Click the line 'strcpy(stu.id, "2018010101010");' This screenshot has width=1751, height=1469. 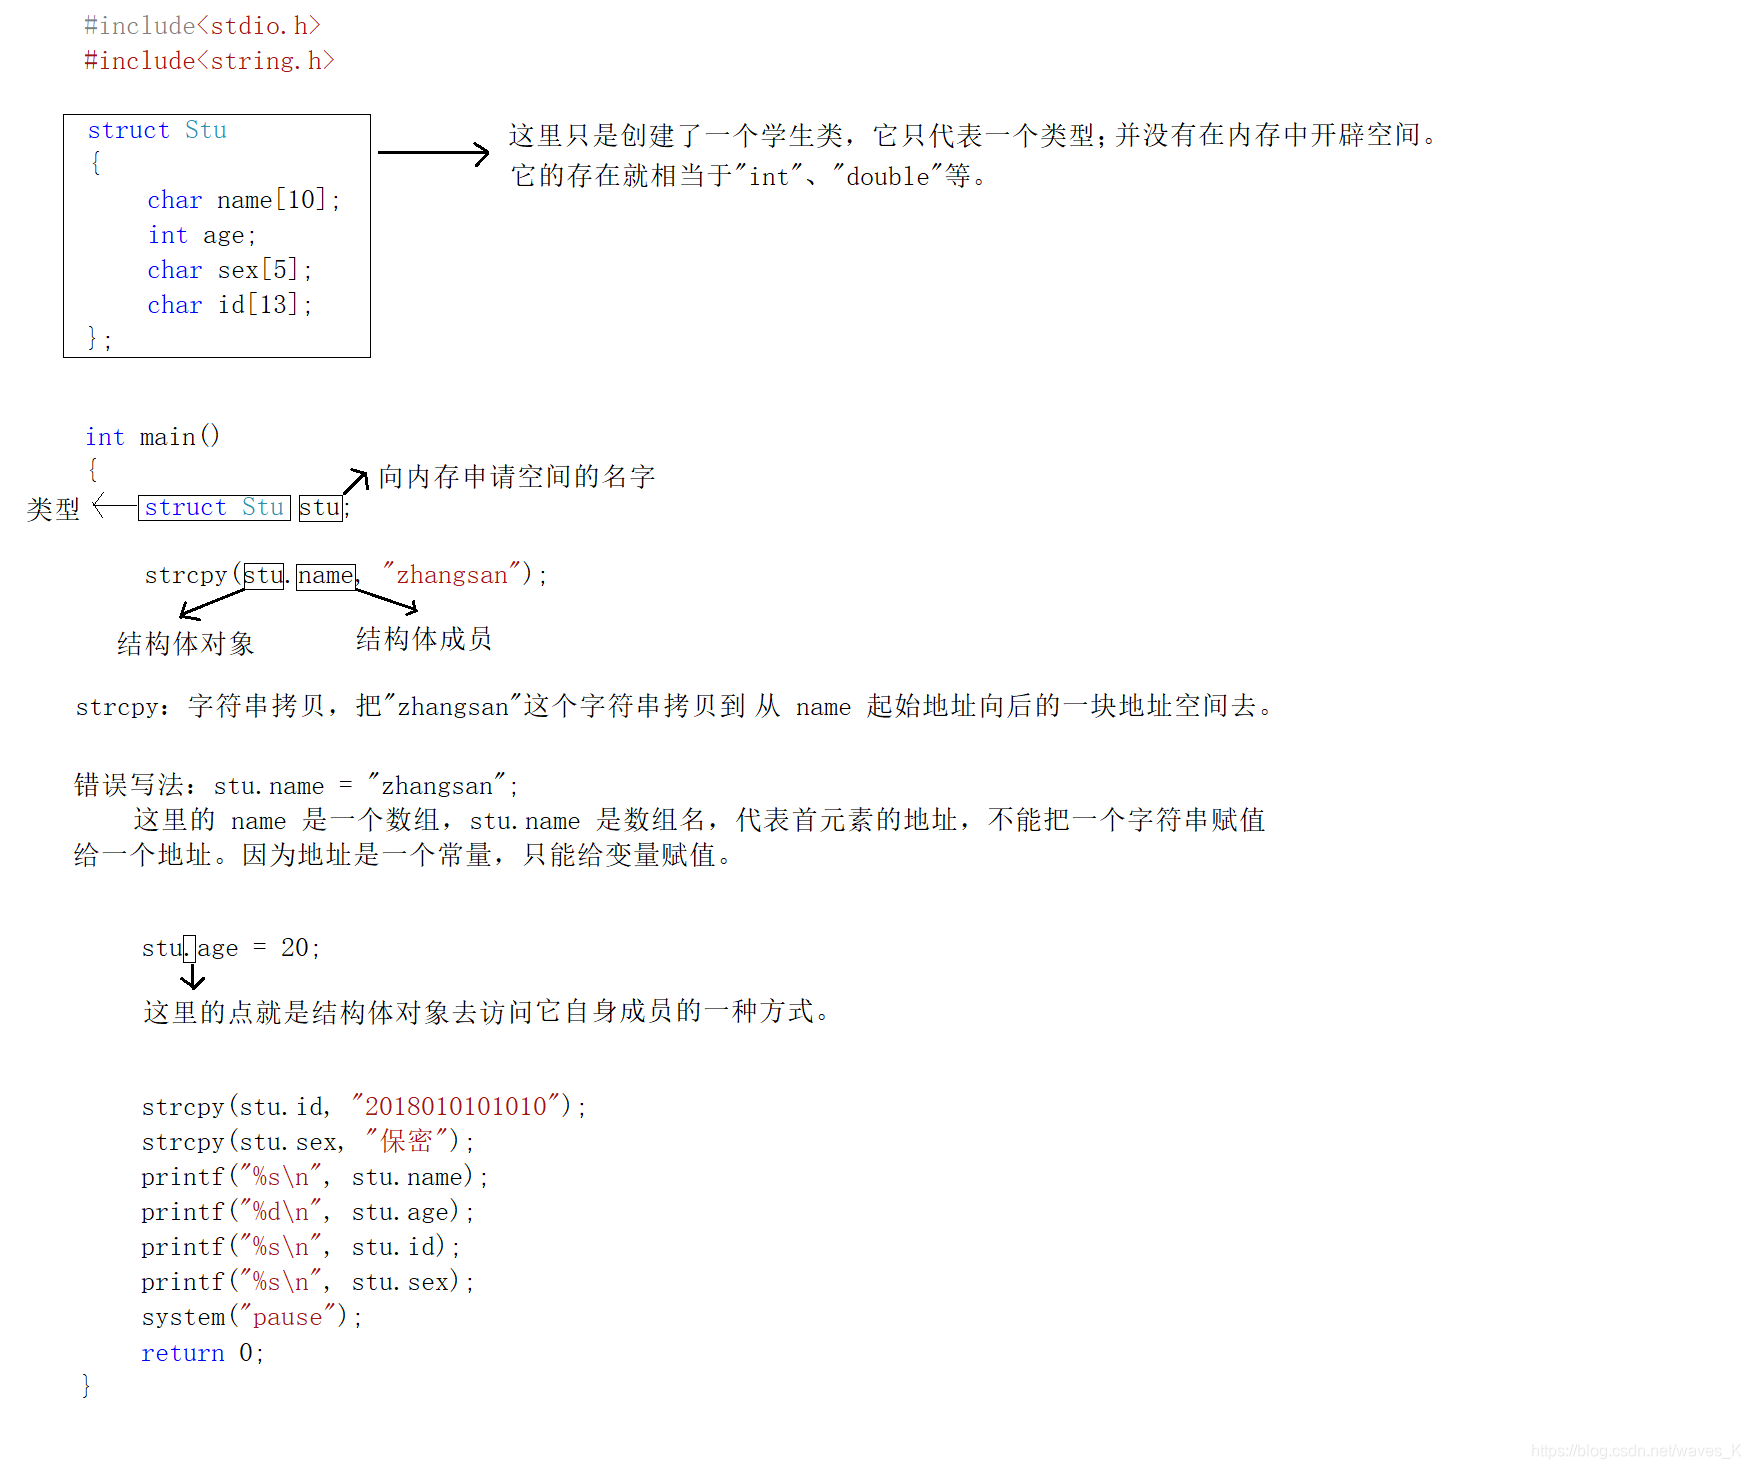pyautogui.click(x=364, y=1107)
